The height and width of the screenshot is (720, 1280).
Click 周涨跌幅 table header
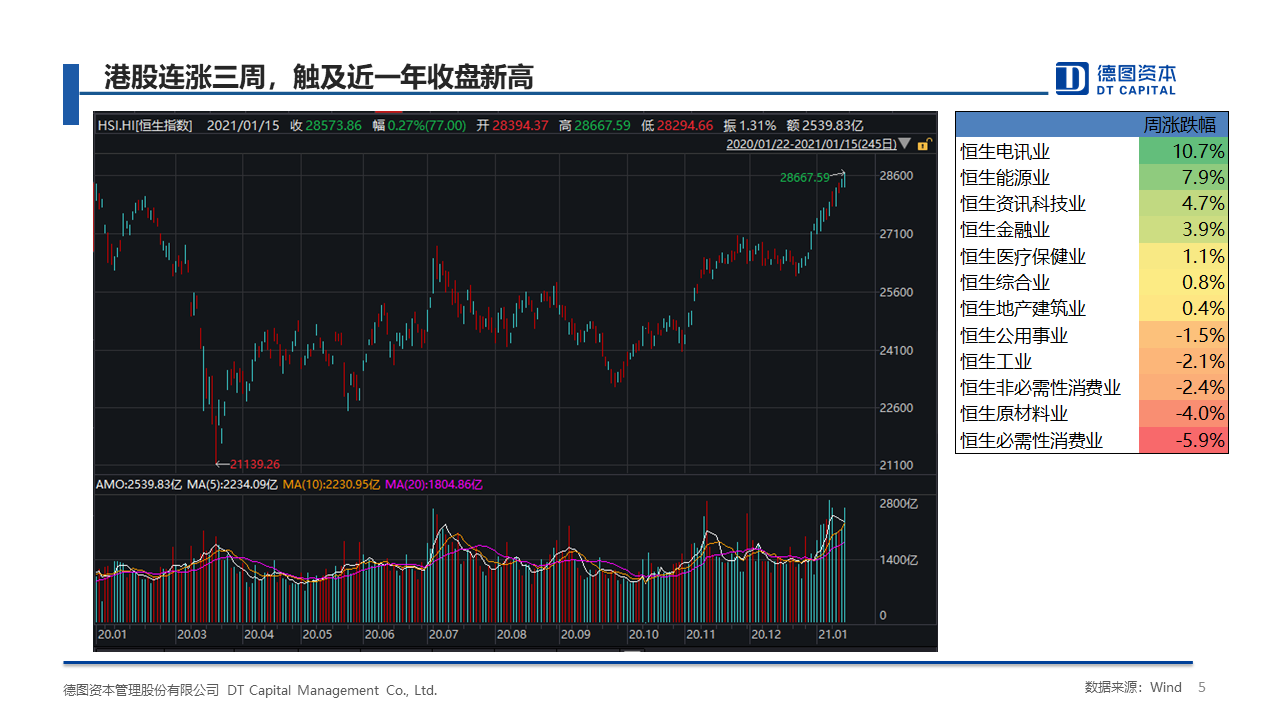pos(1180,125)
